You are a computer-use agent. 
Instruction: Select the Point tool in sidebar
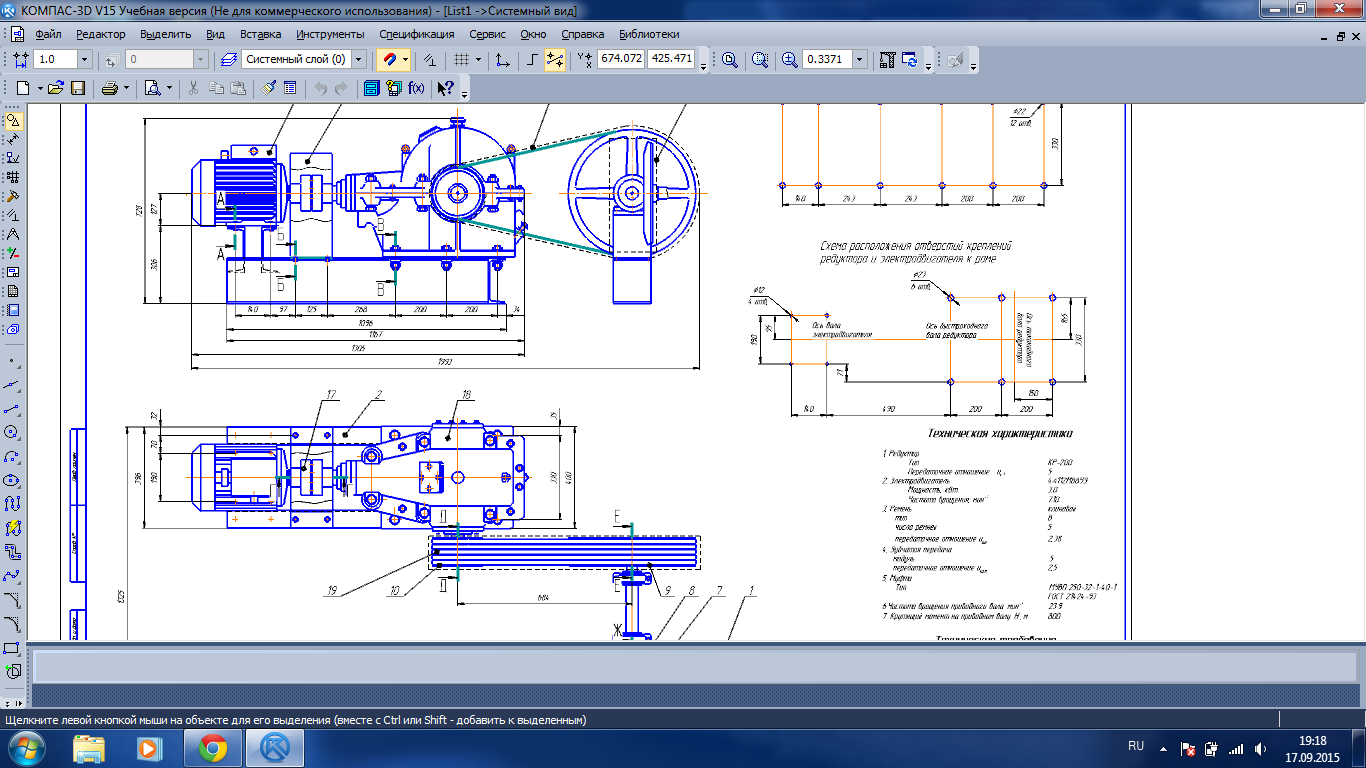13,360
